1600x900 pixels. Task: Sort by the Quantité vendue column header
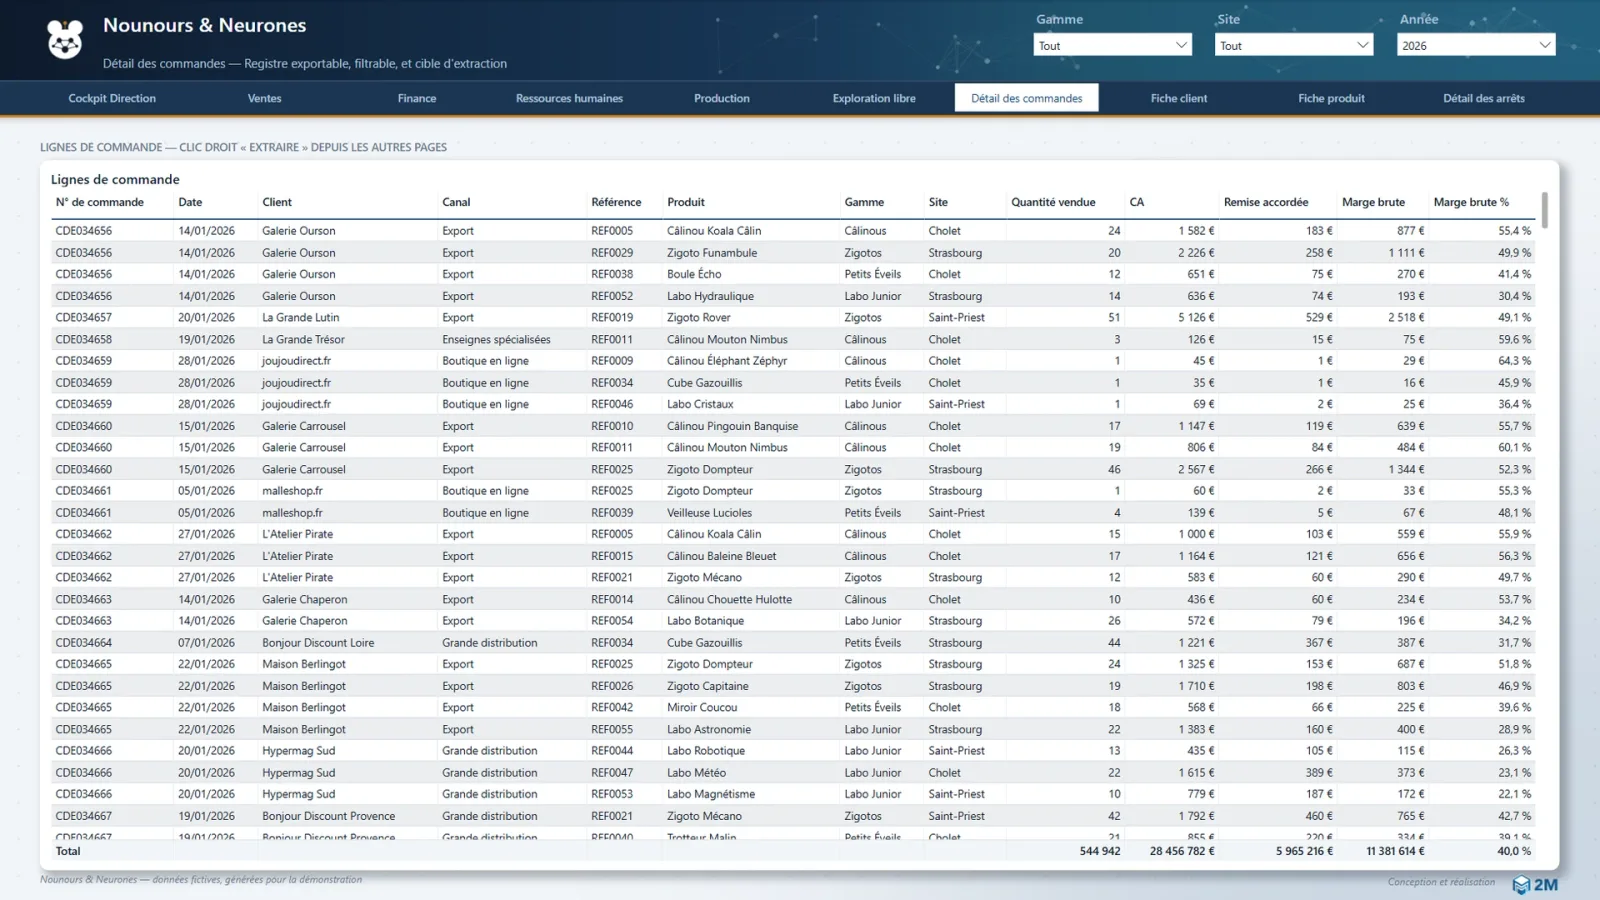[1053, 202]
